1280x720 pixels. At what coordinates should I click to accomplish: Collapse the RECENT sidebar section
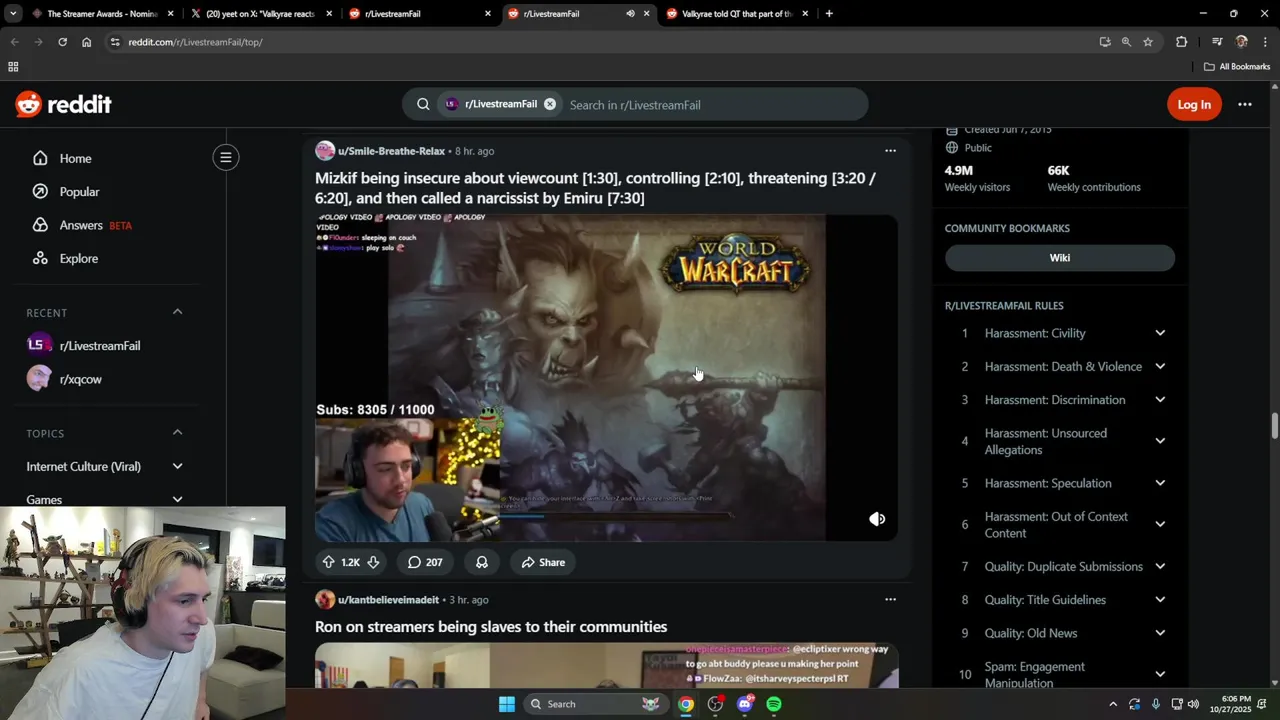point(177,312)
